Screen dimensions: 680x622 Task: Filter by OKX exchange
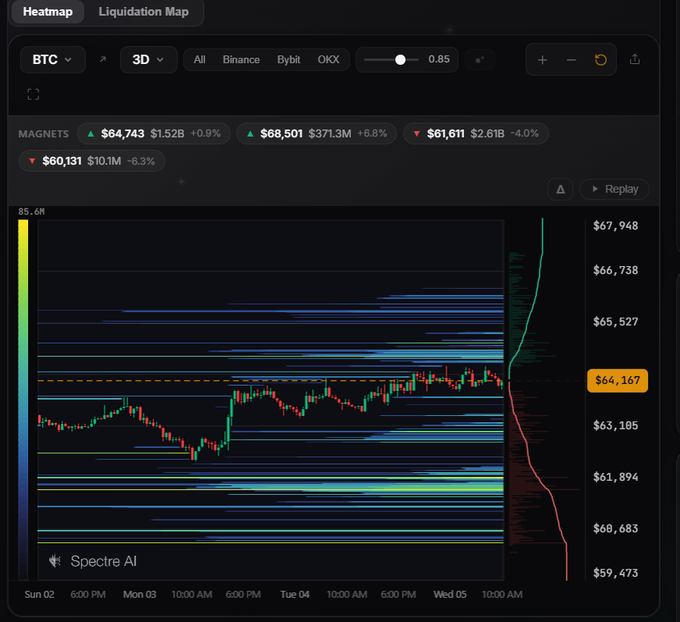pos(328,59)
